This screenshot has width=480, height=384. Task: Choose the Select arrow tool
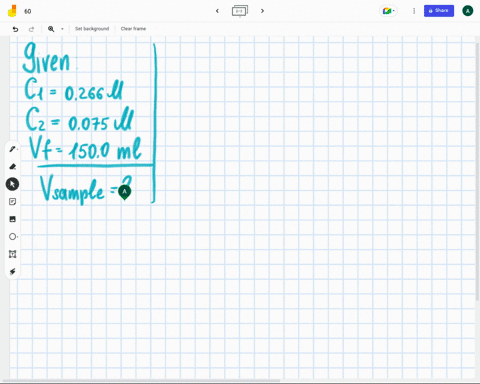coord(12,184)
